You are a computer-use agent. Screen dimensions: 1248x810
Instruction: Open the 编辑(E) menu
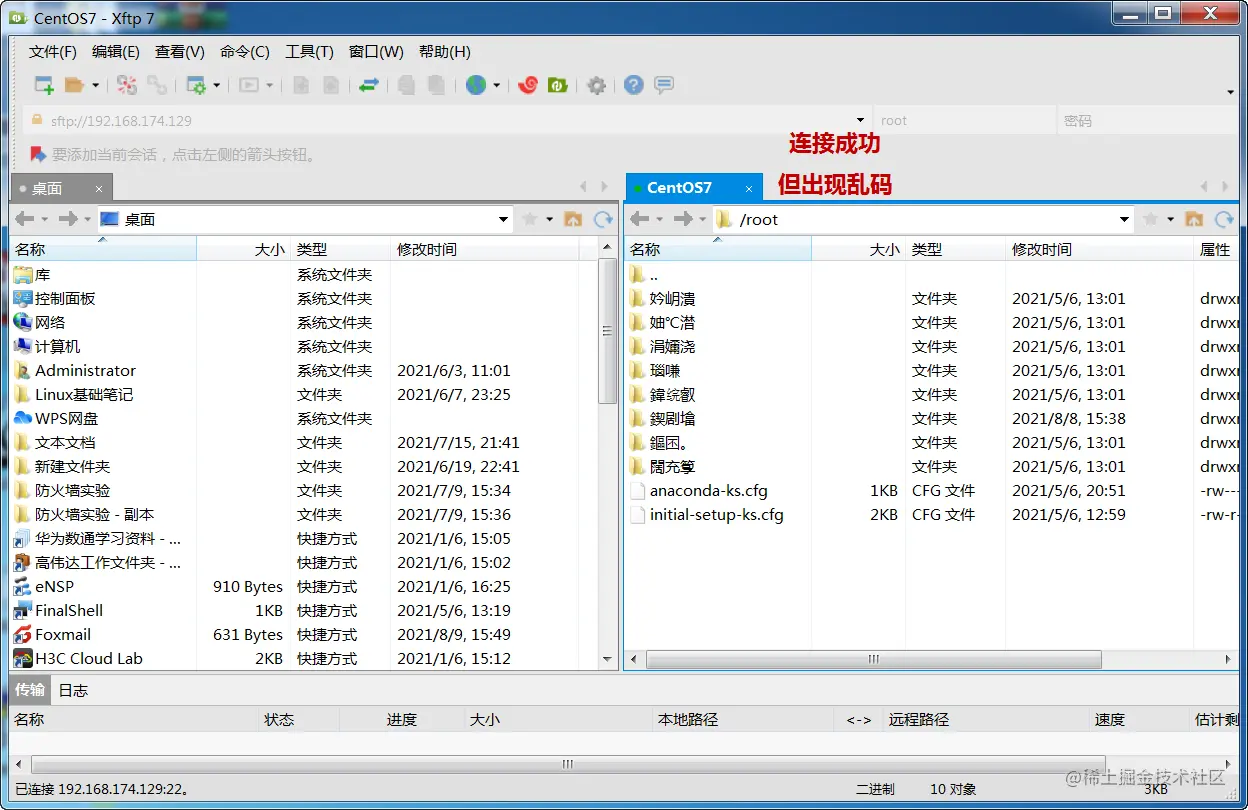point(116,52)
